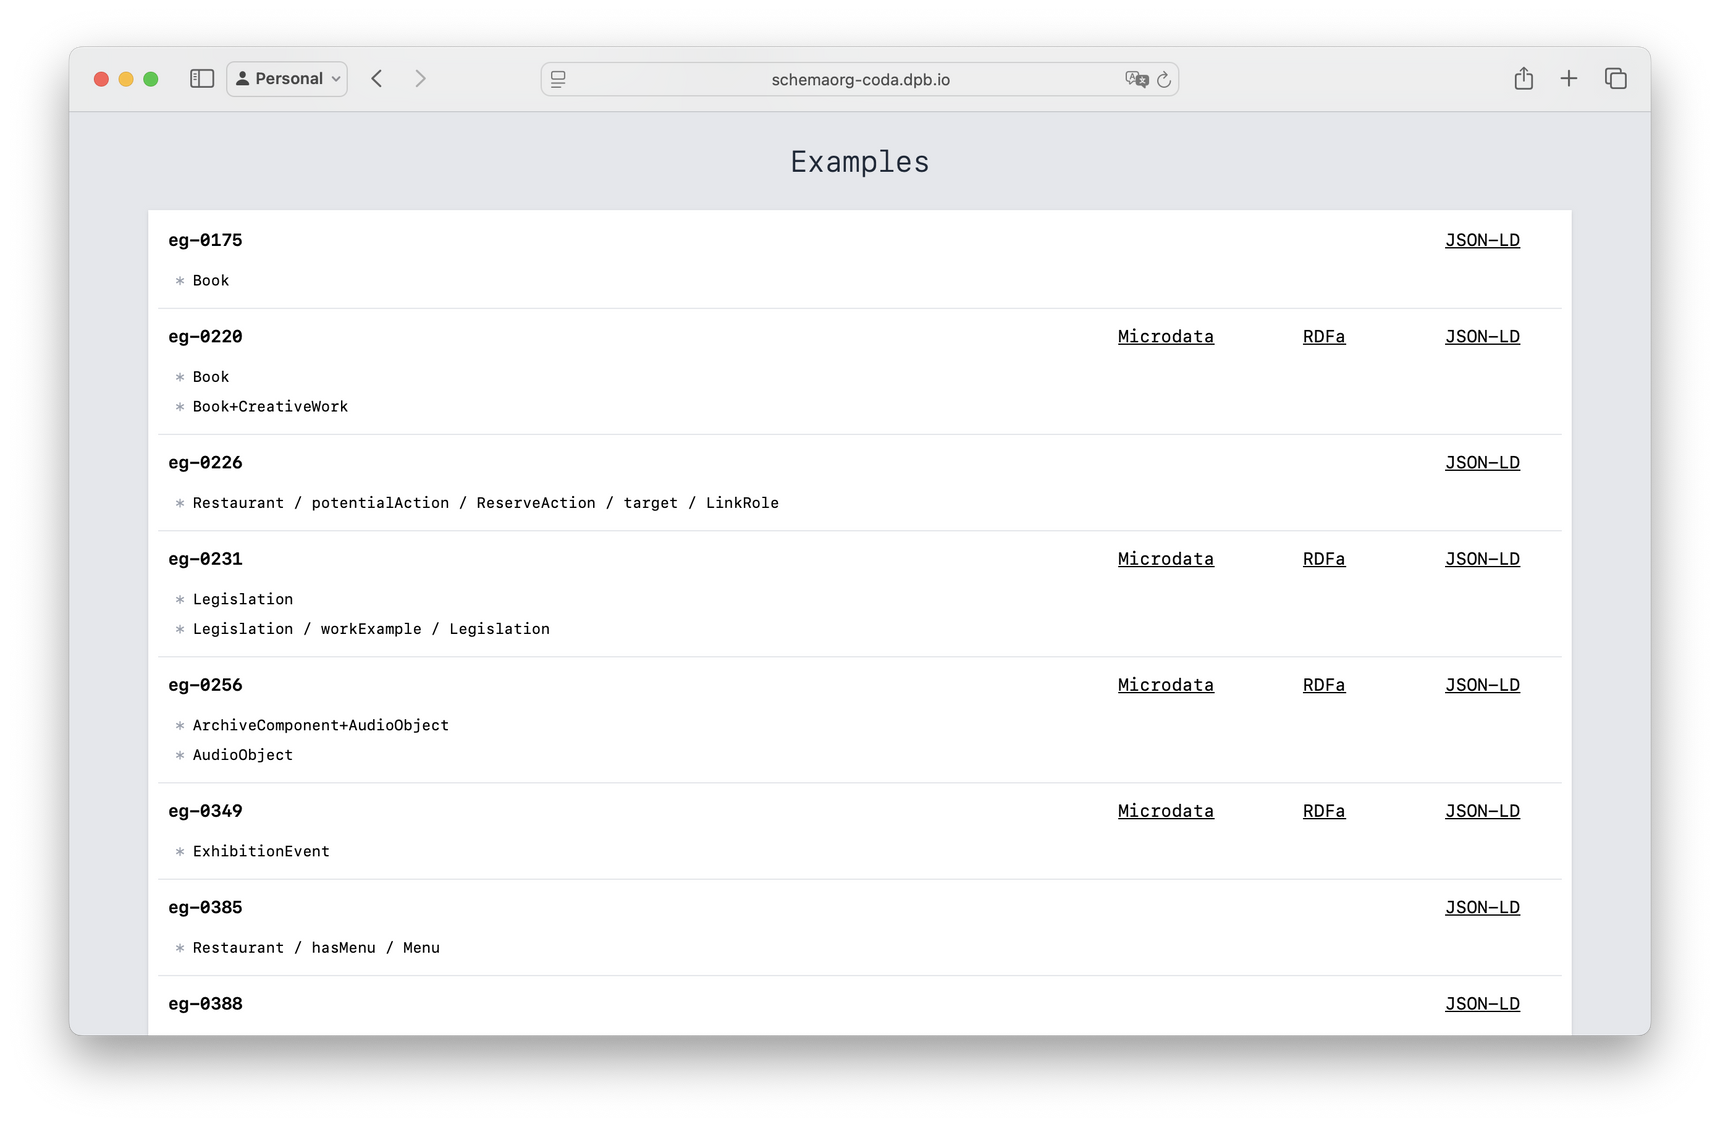
Task: Open Microdata for eg-0231
Action: 1165,559
